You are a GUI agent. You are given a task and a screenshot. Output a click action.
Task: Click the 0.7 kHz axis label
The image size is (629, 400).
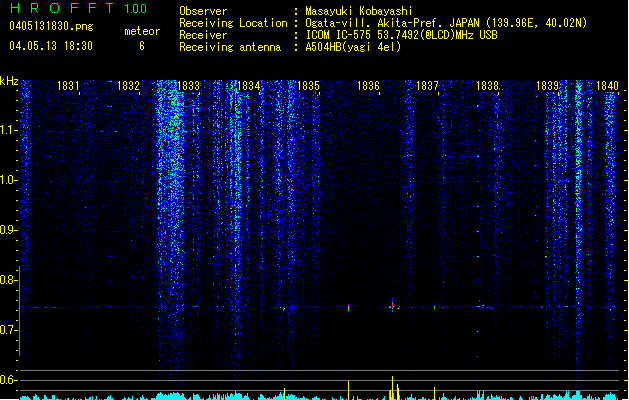(x=8, y=330)
